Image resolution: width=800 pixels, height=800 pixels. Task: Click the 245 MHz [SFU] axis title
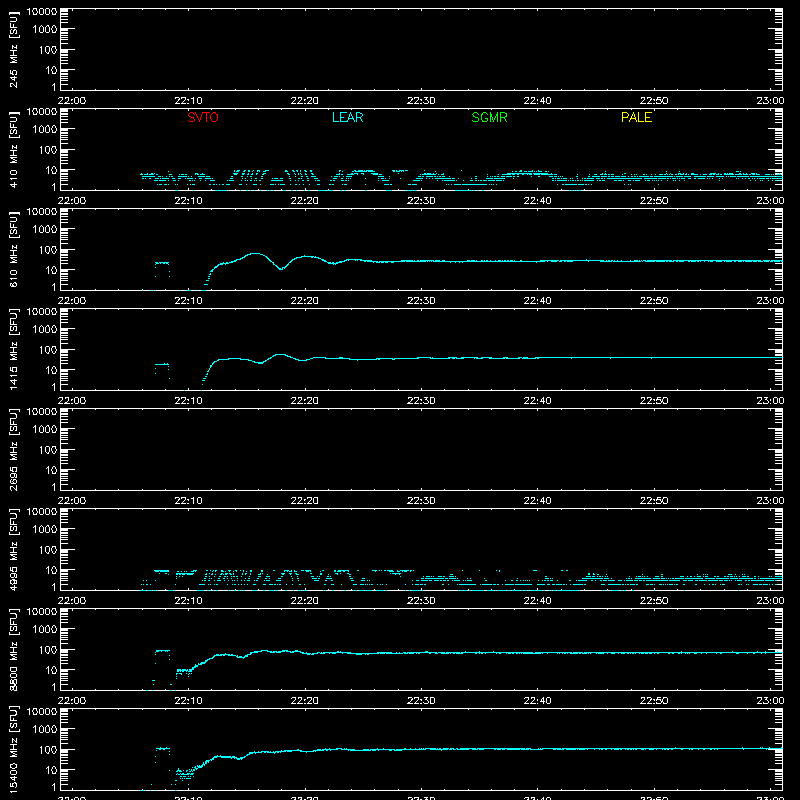pos(14,49)
